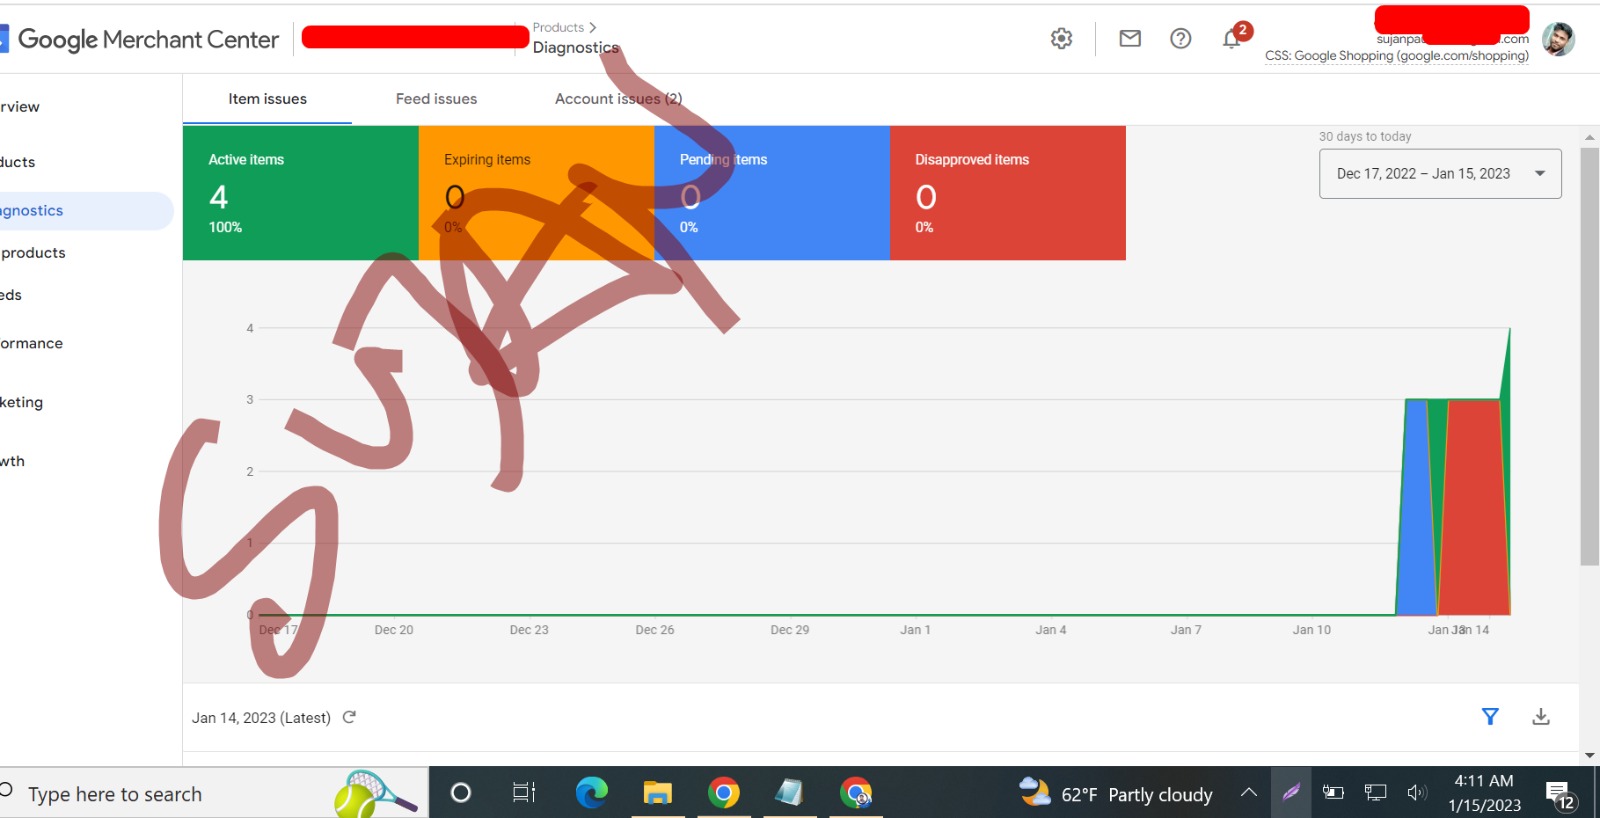Click the page vertical scrollbar thumb

(1589, 356)
